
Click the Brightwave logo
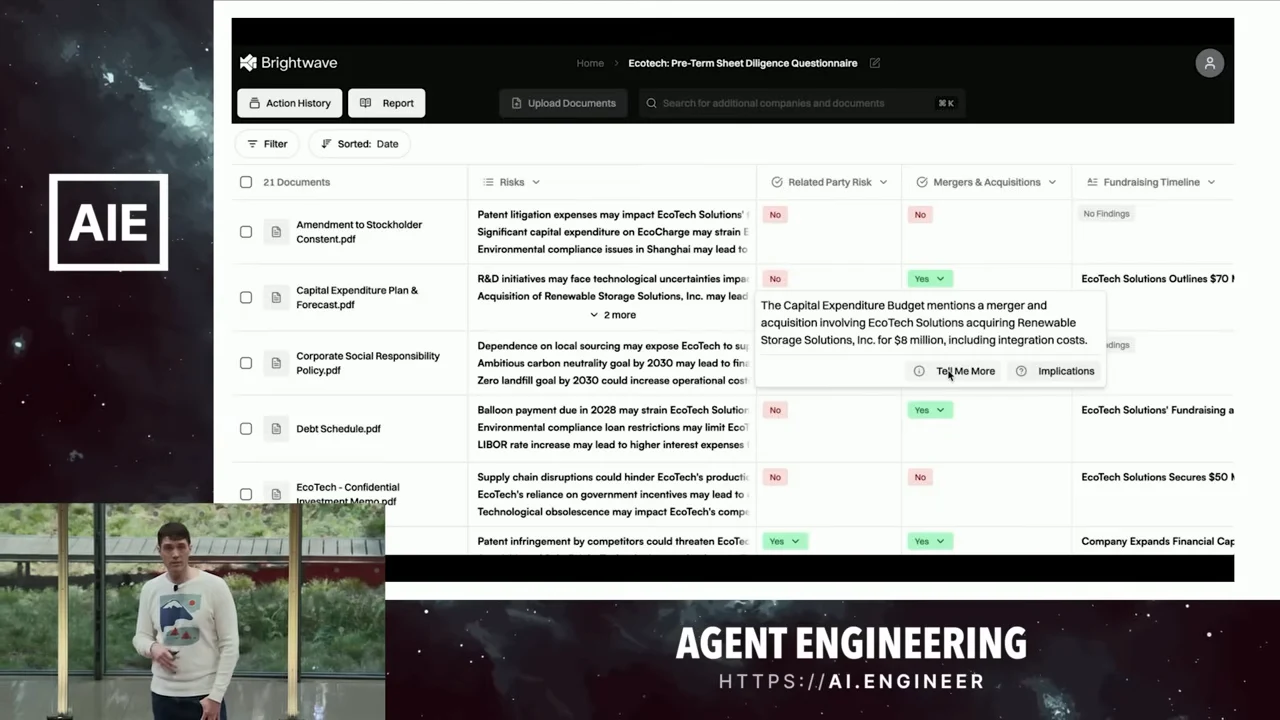[x=288, y=63]
